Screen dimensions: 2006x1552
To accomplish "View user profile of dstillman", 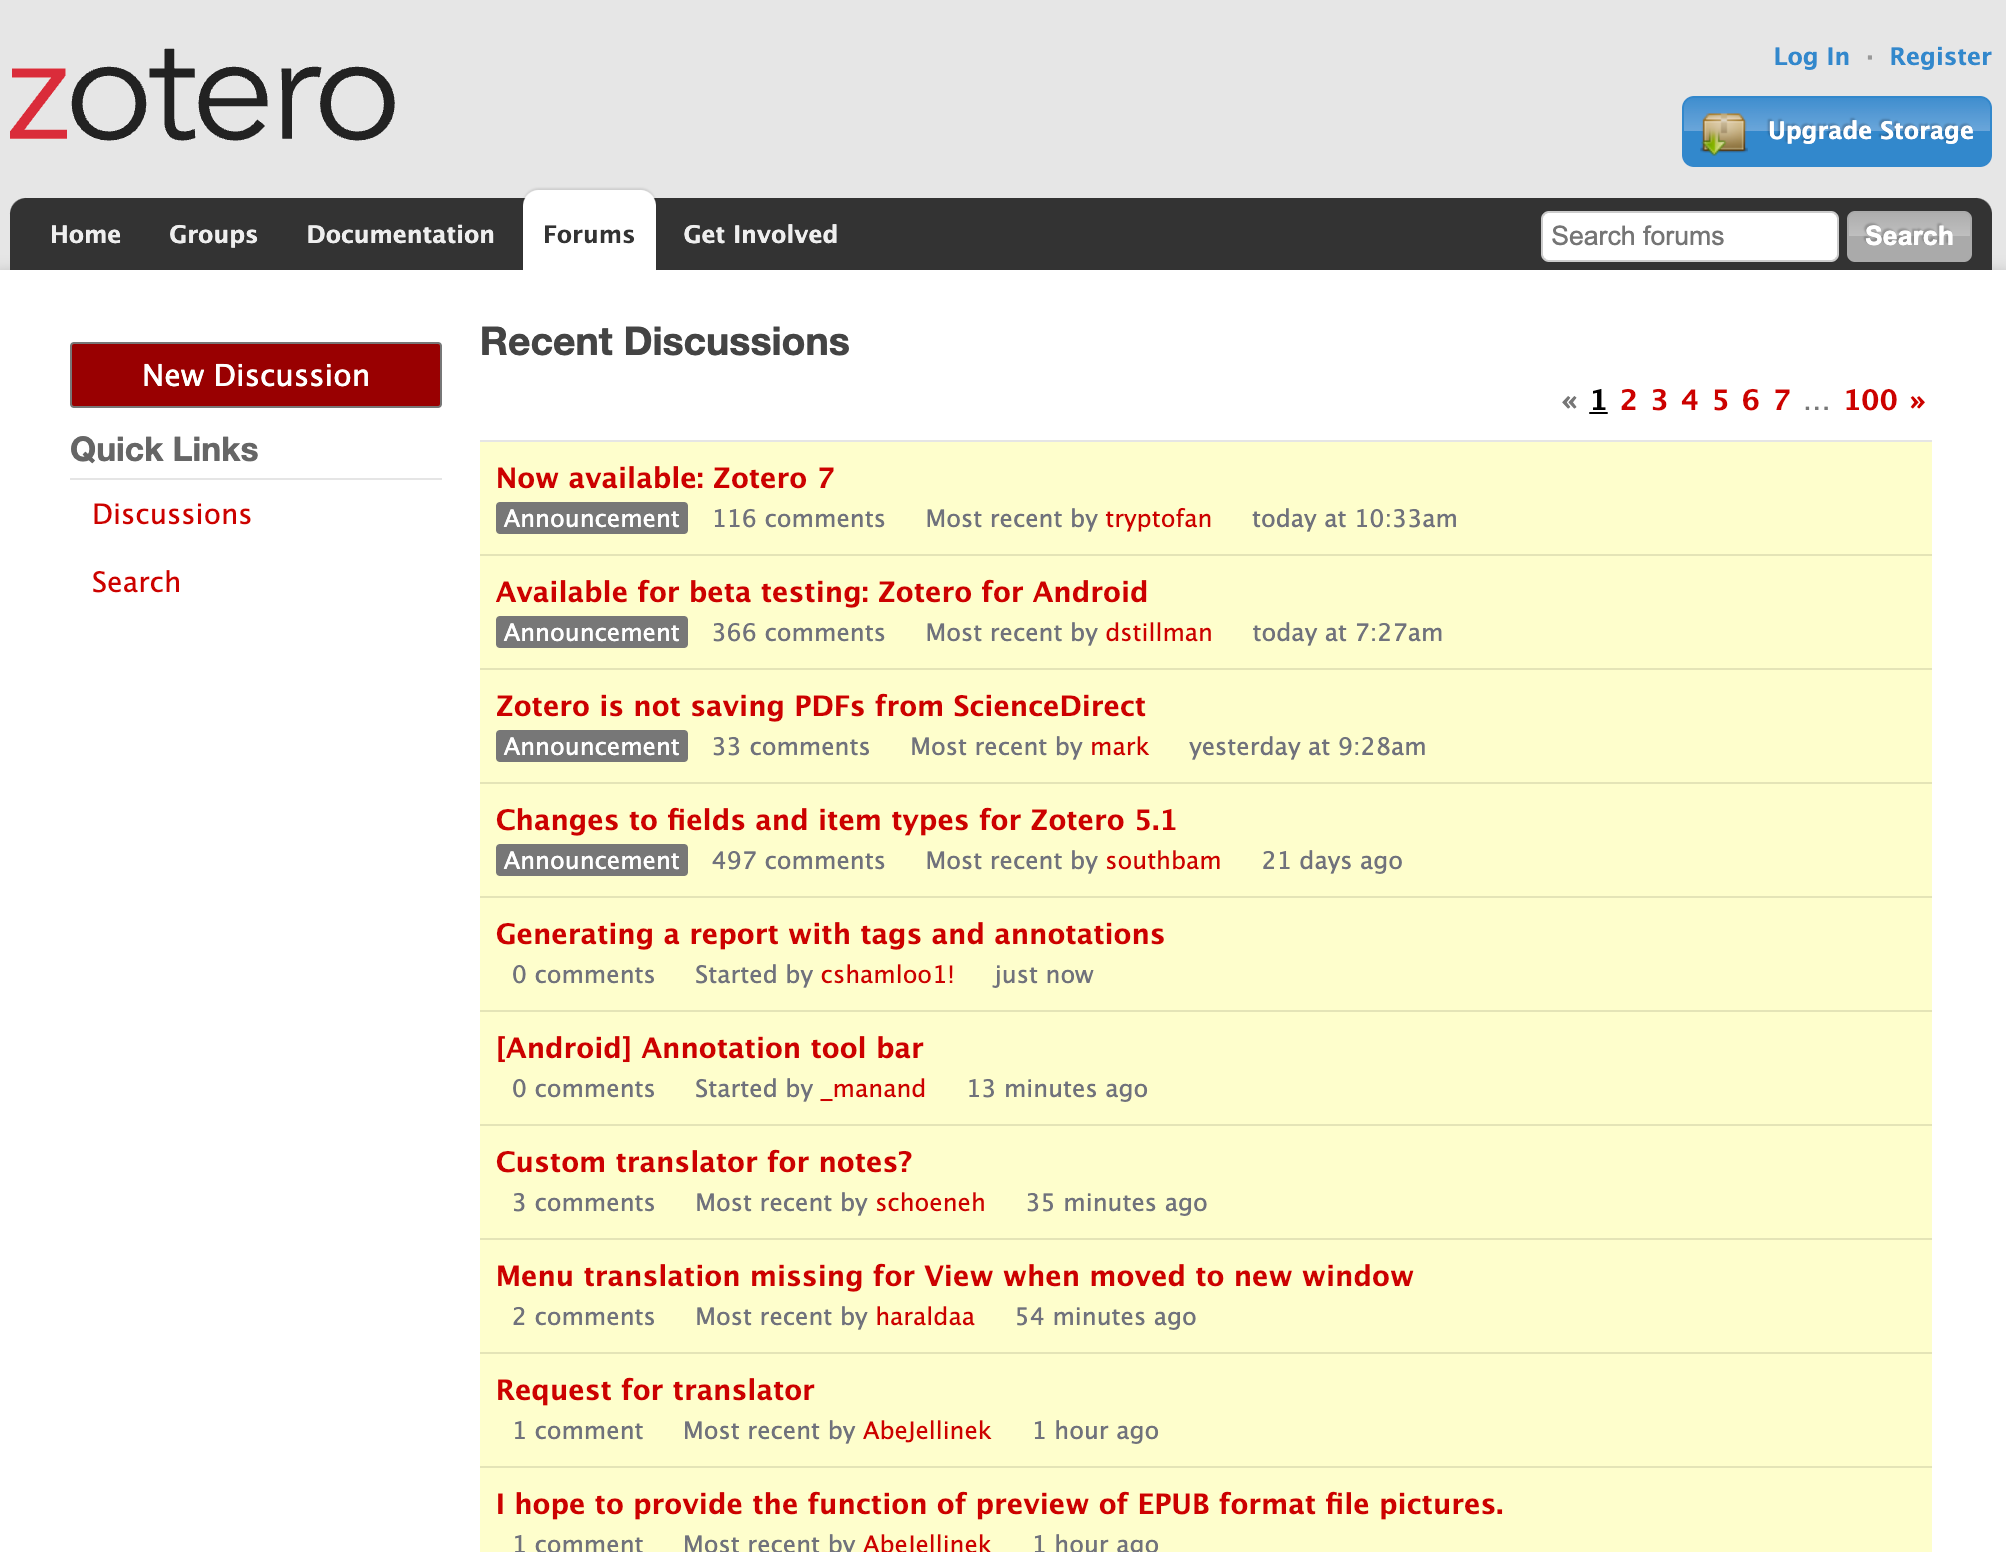I will (x=1158, y=633).
